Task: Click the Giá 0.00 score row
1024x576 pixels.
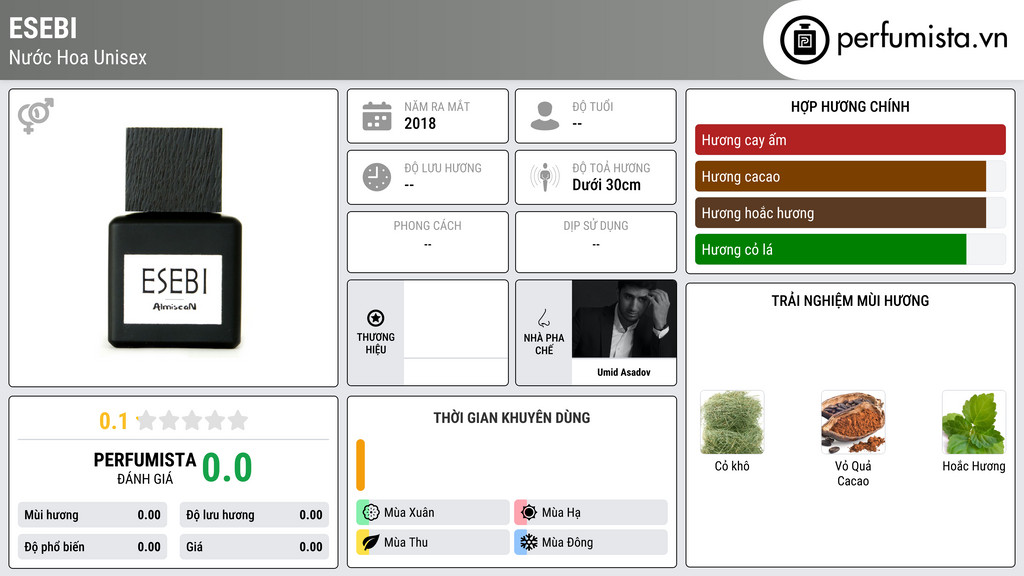Action: [254, 547]
